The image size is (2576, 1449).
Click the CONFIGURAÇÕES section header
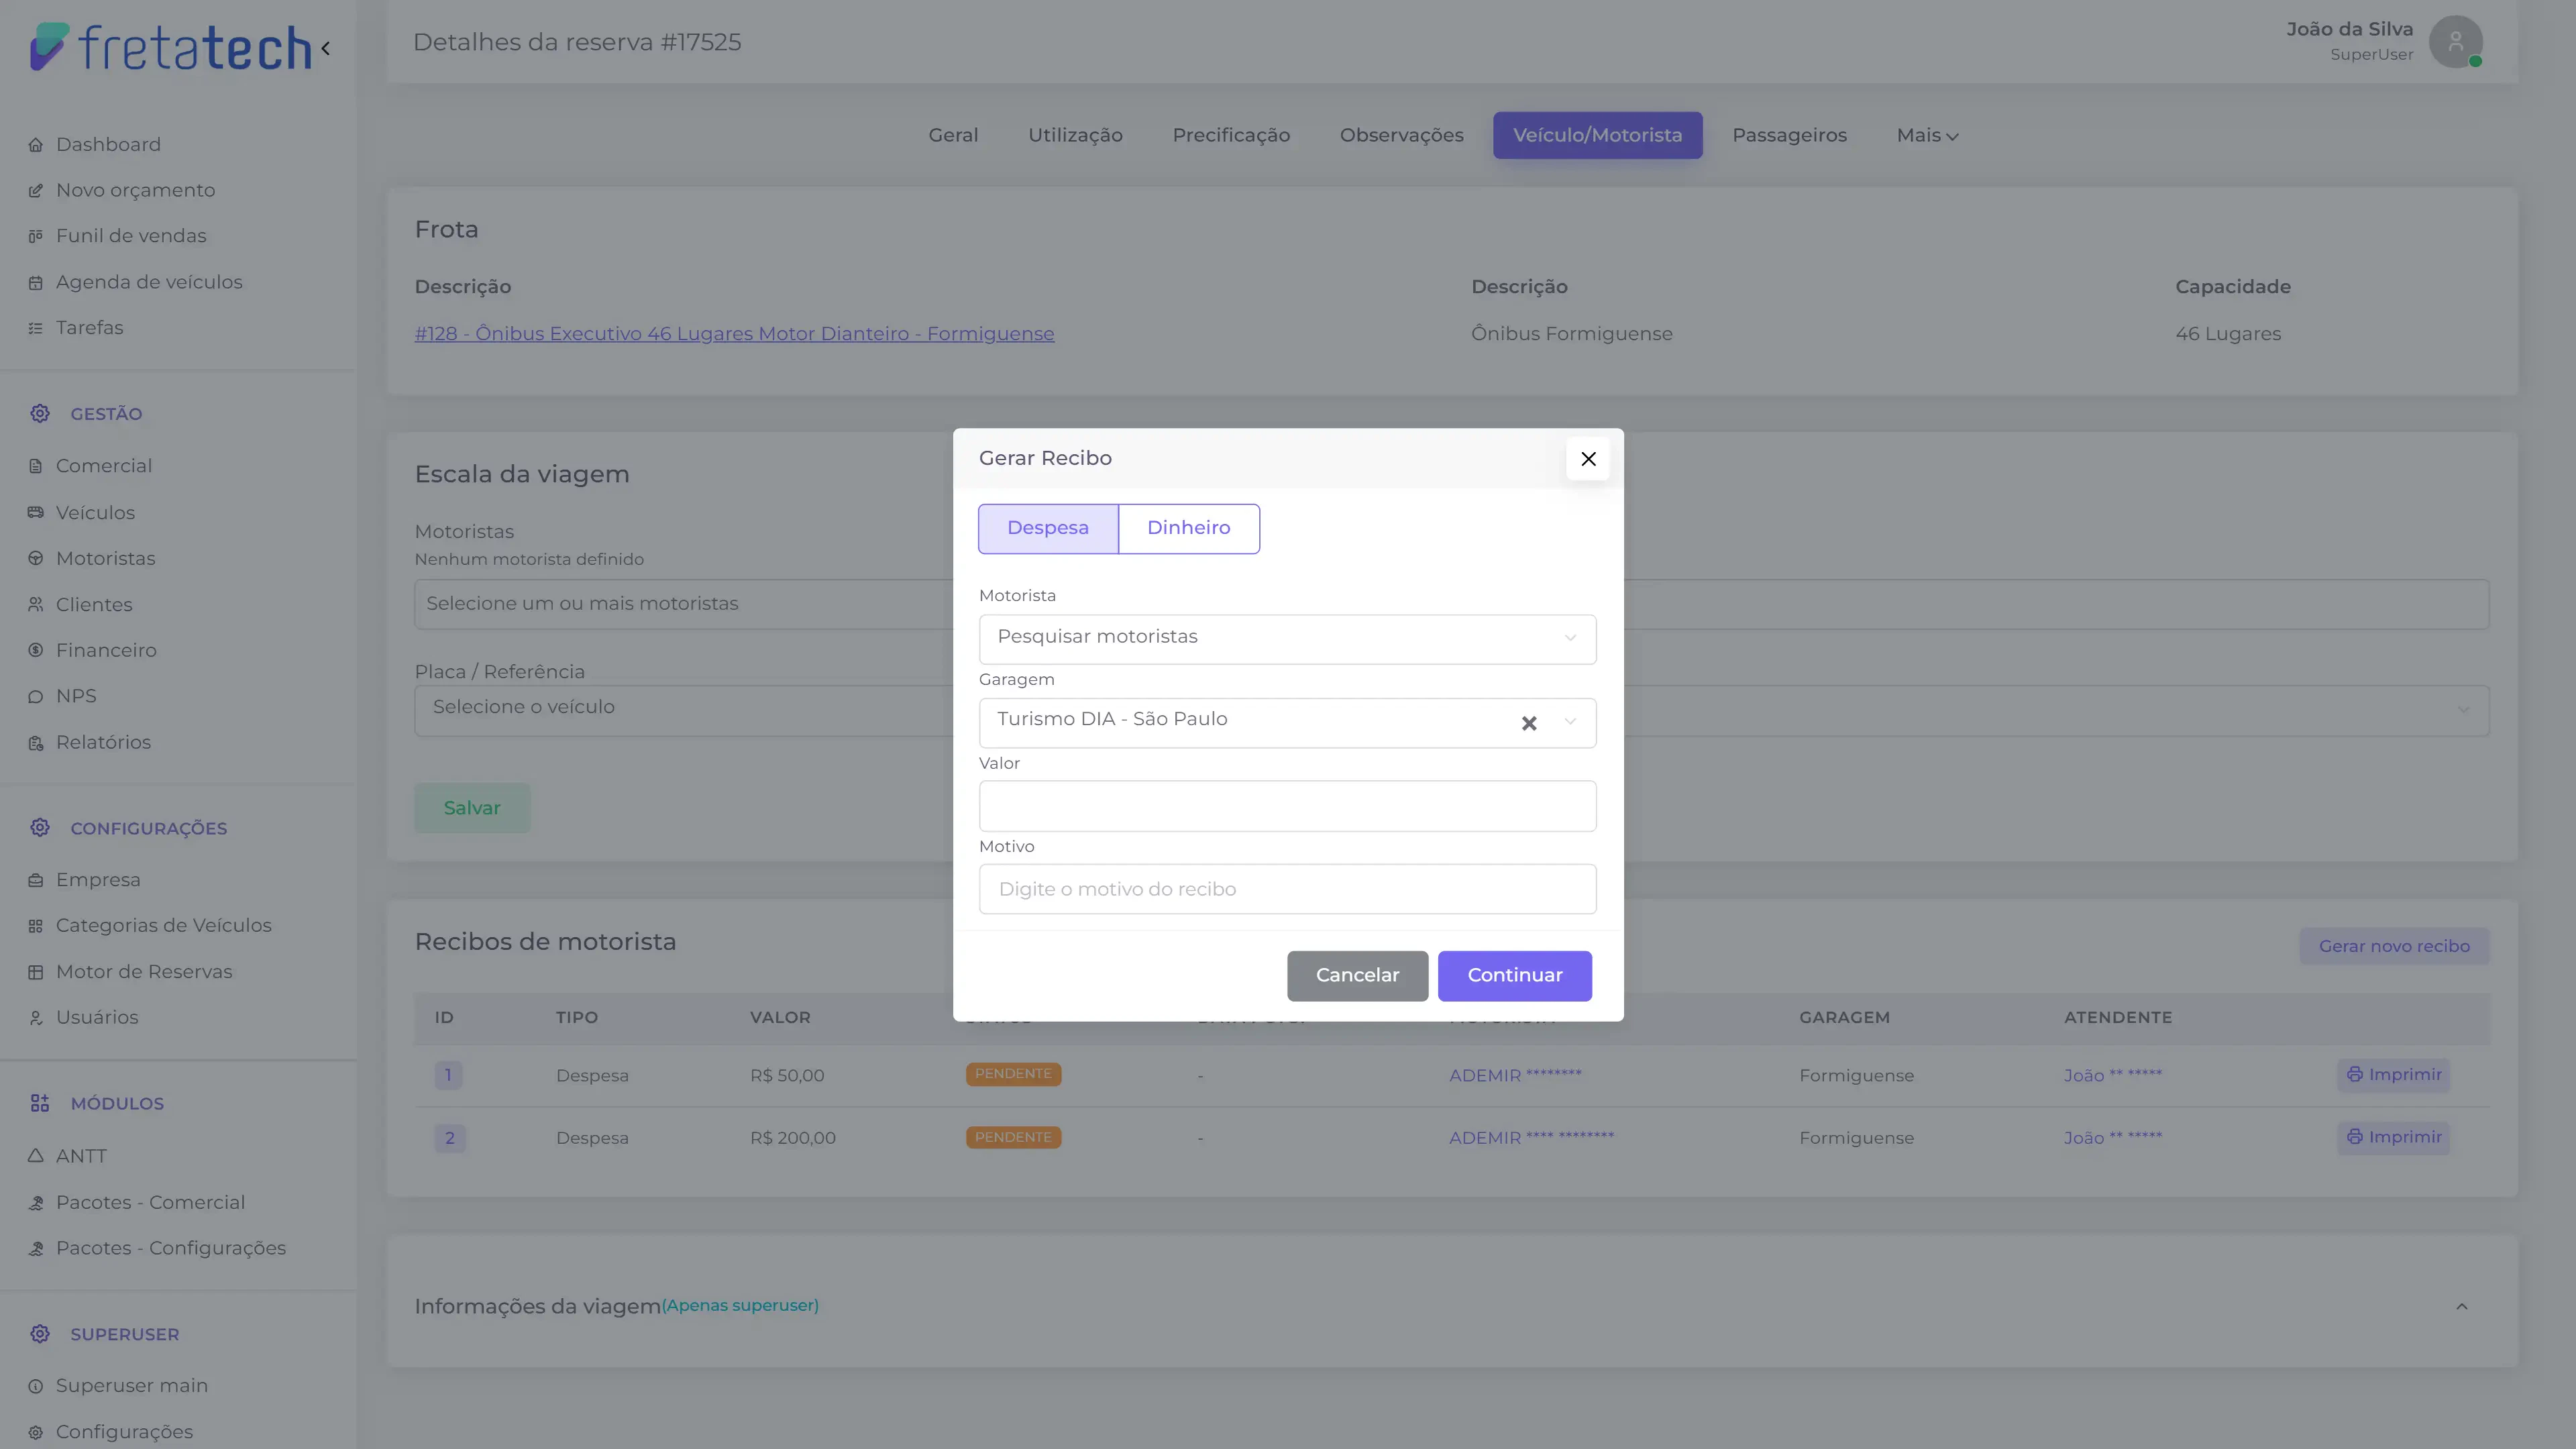(x=149, y=829)
